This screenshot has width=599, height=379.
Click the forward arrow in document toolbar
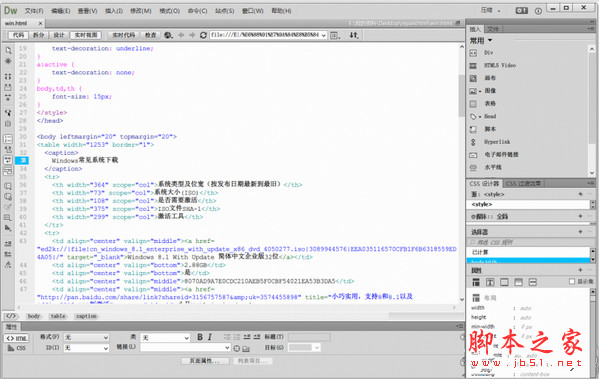point(192,35)
